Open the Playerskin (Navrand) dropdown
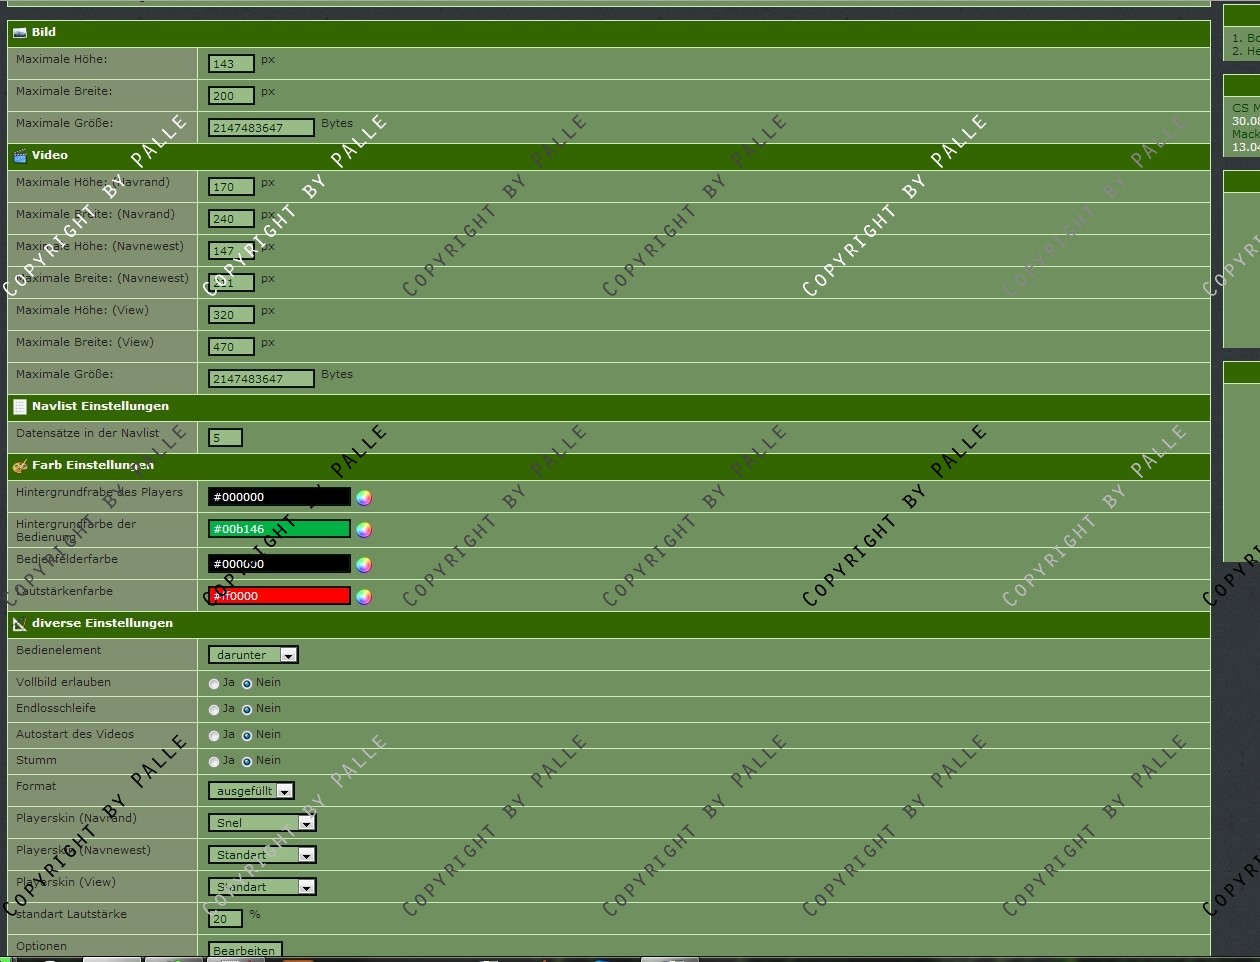The image size is (1260, 962). click(x=262, y=823)
